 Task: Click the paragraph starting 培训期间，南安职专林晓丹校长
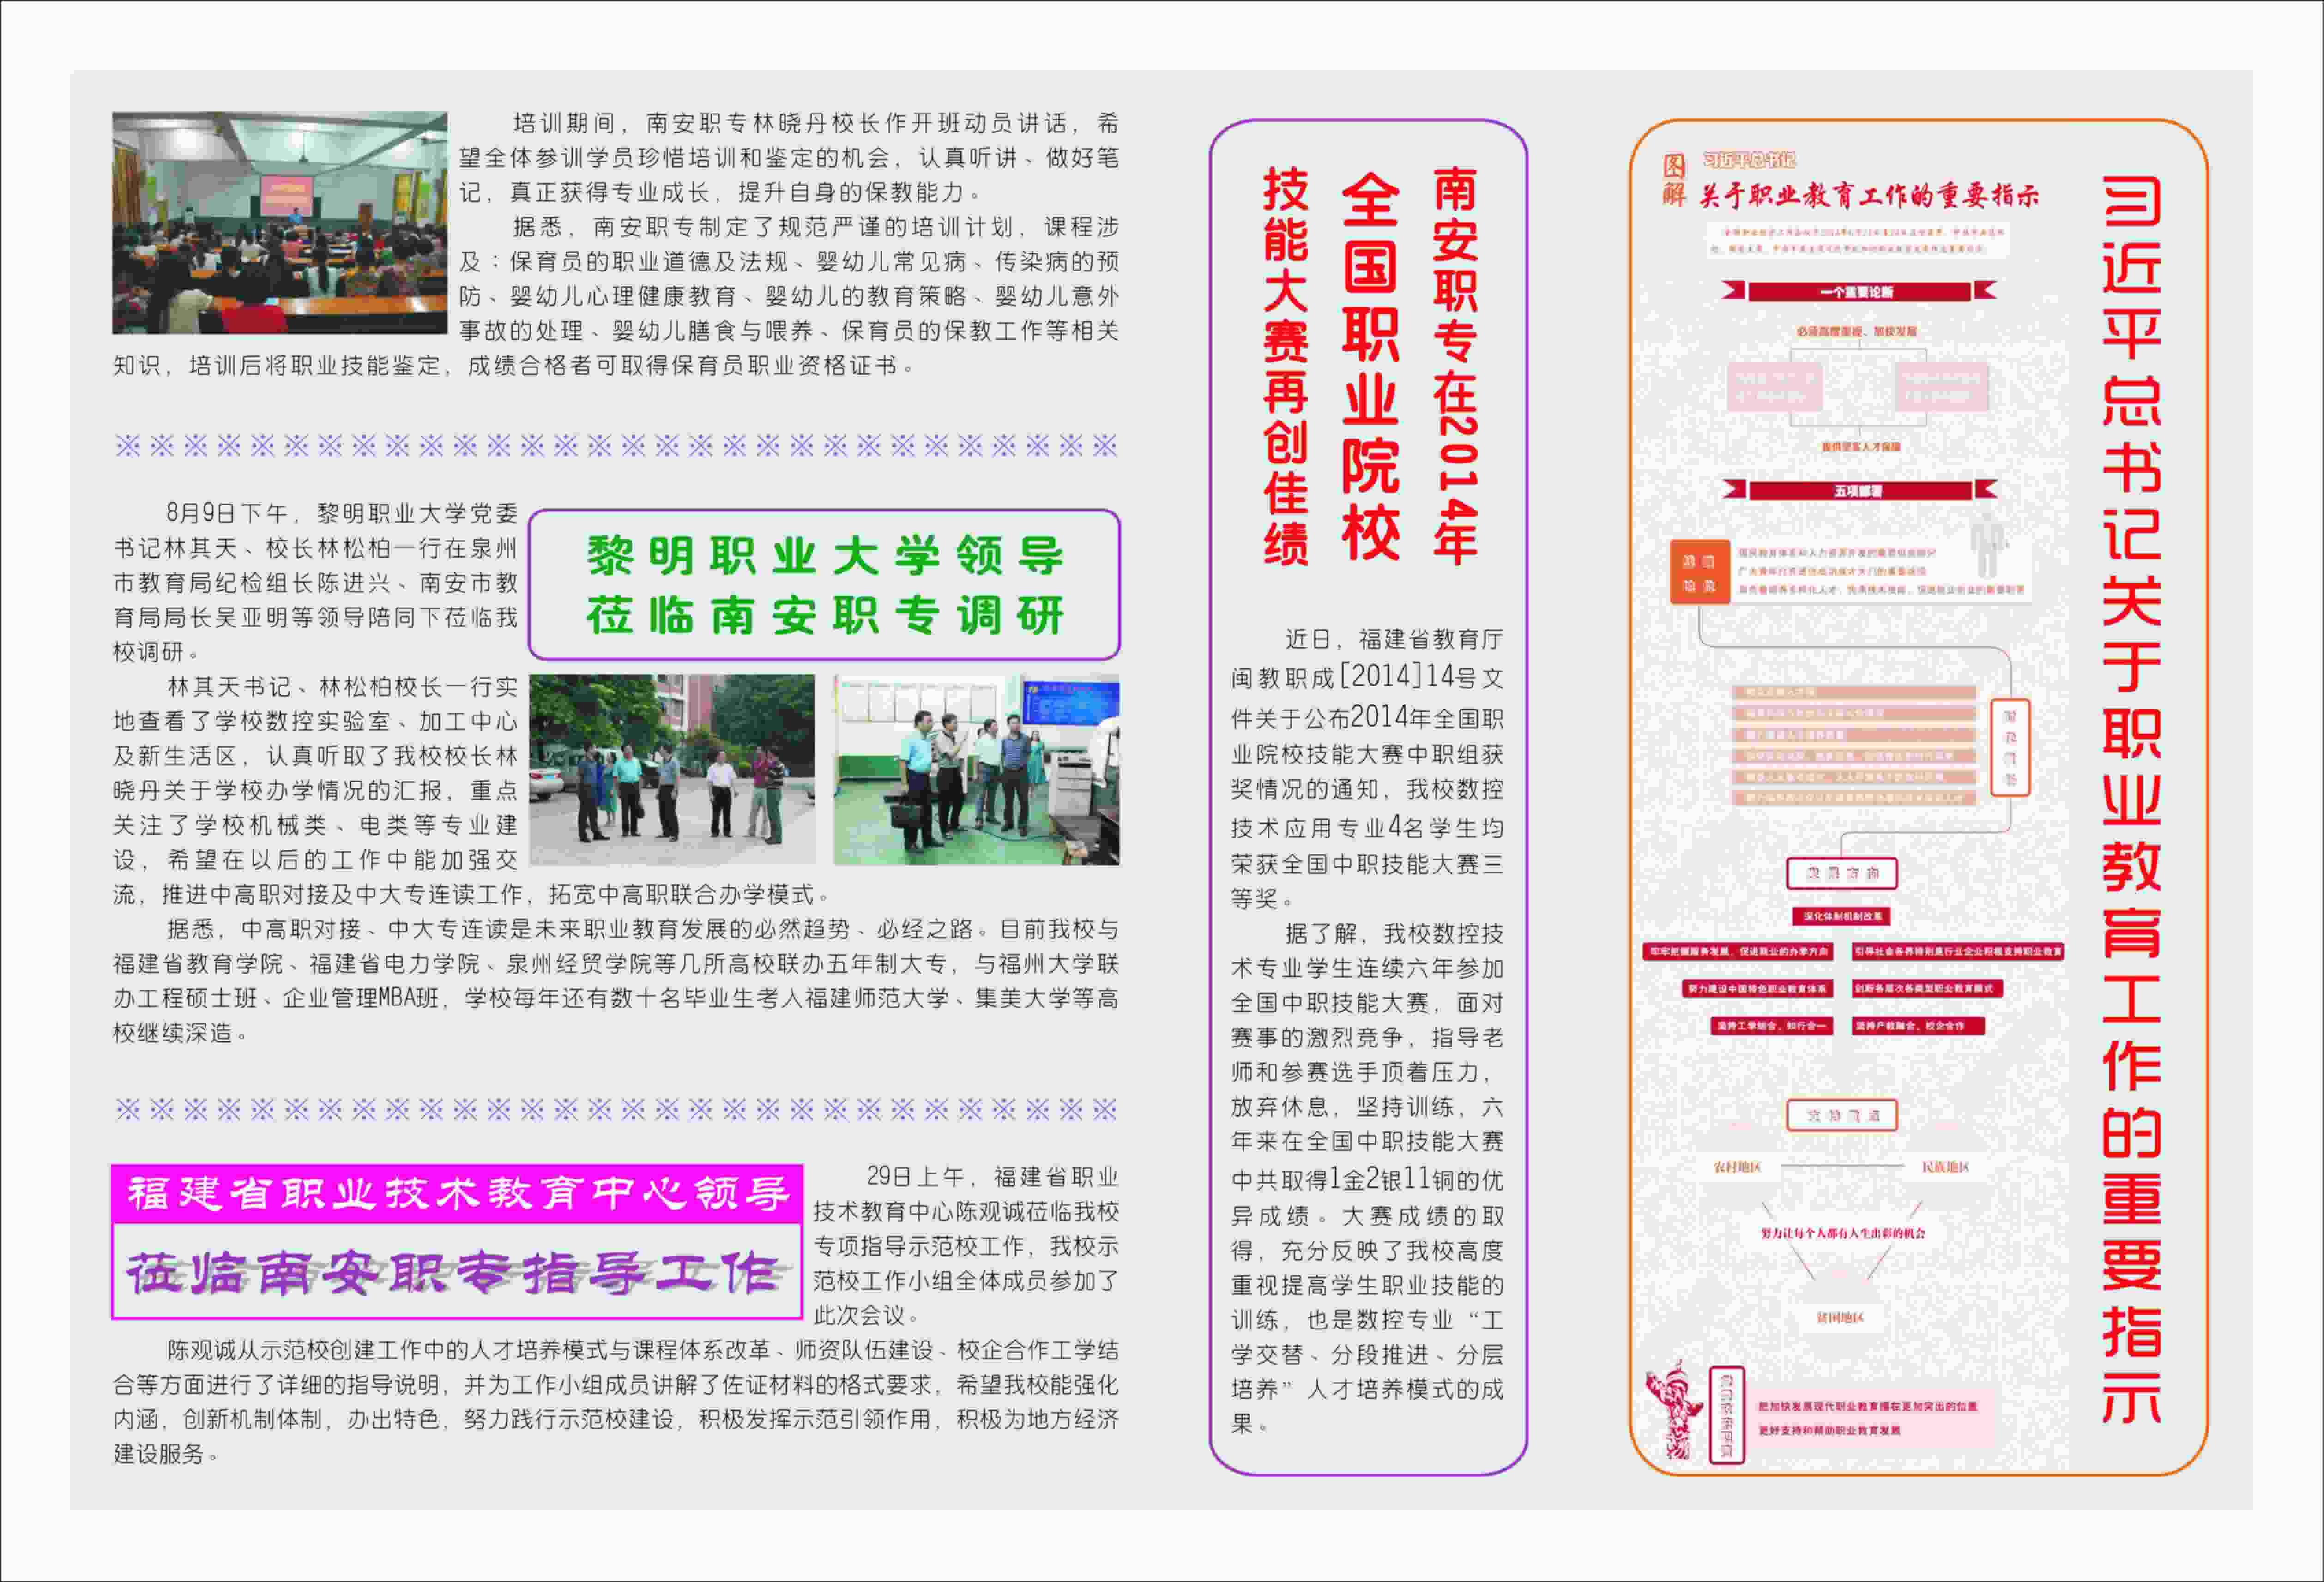tap(789, 158)
